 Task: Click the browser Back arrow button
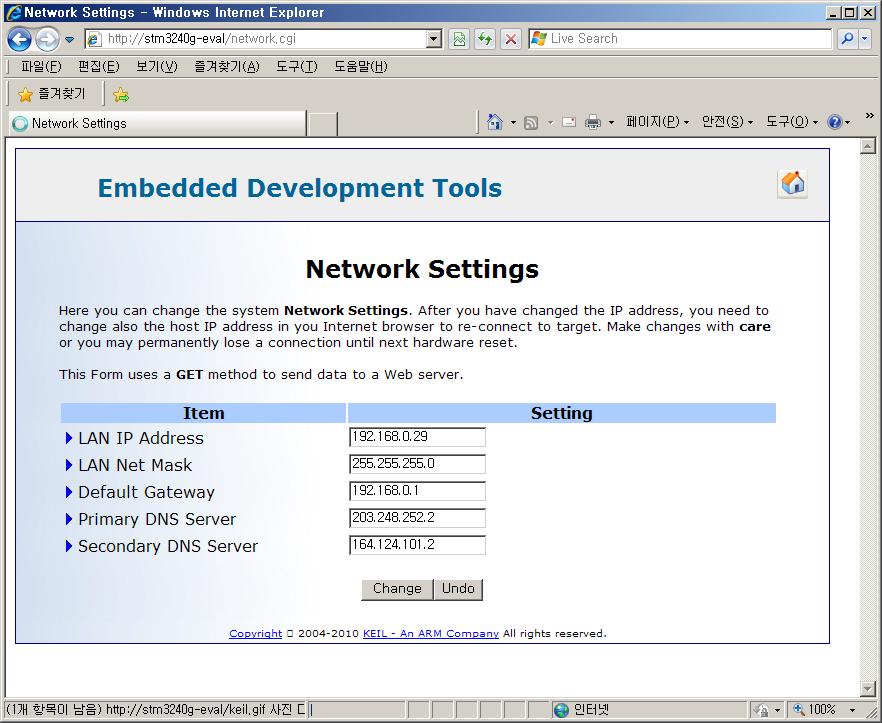pos(19,39)
